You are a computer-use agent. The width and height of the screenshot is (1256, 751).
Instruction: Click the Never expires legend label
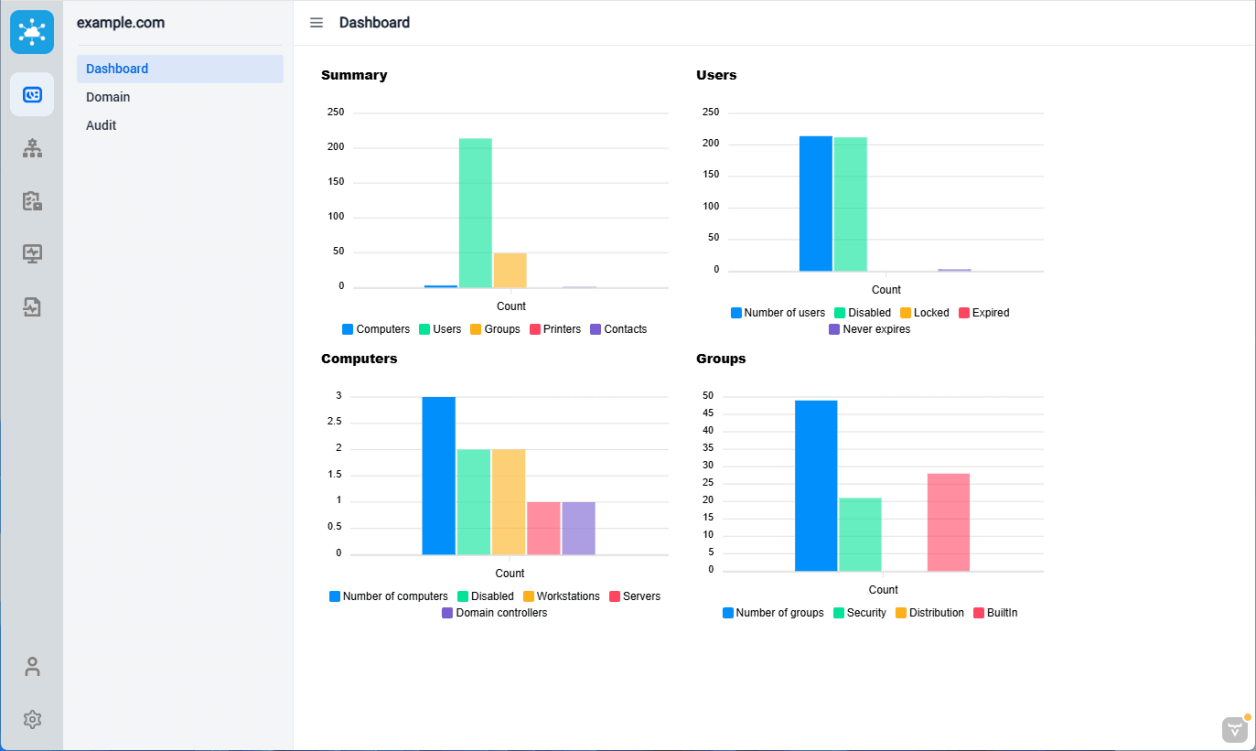coord(876,329)
